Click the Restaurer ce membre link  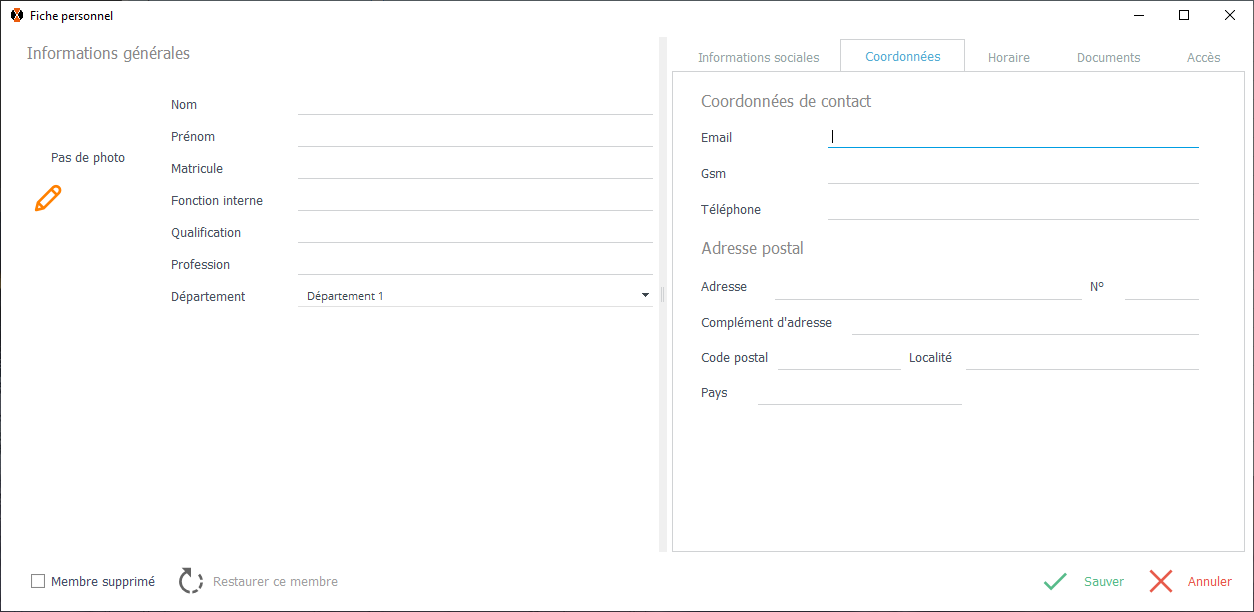275,581
